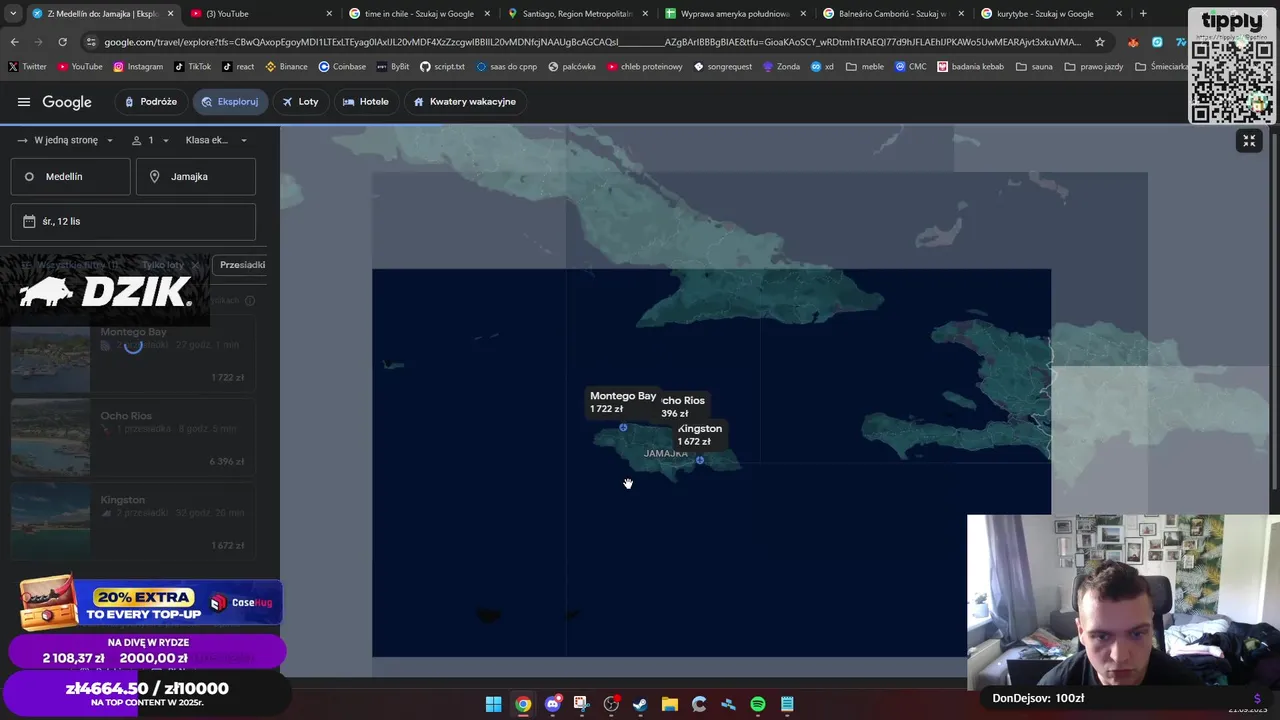Close the YouTube browser tab

[329, 14]
